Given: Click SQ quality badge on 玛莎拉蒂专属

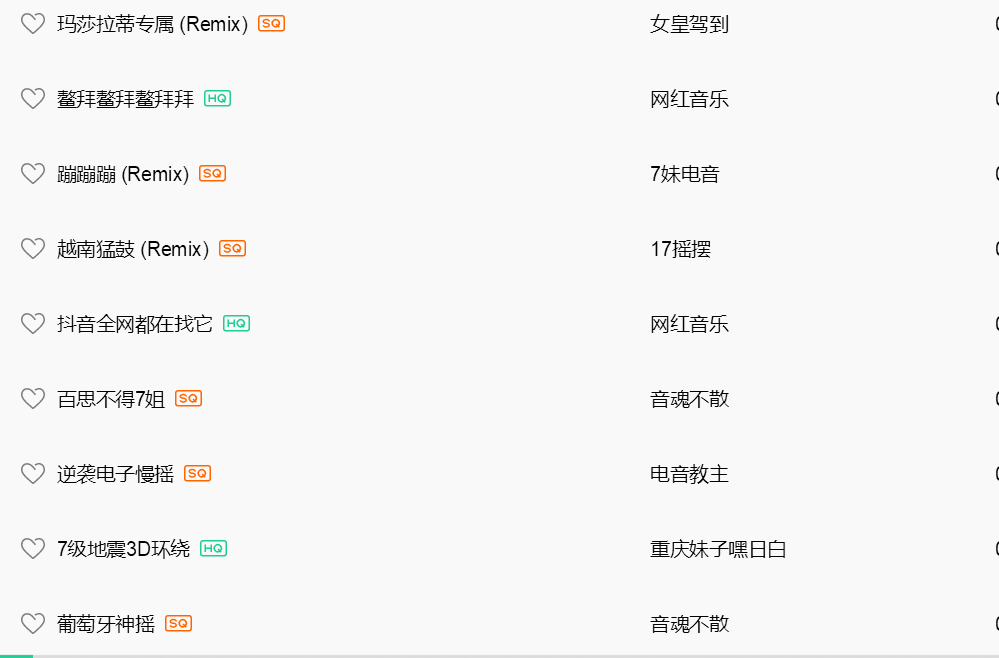Looking at the screenshot, I should click(271, 23).
